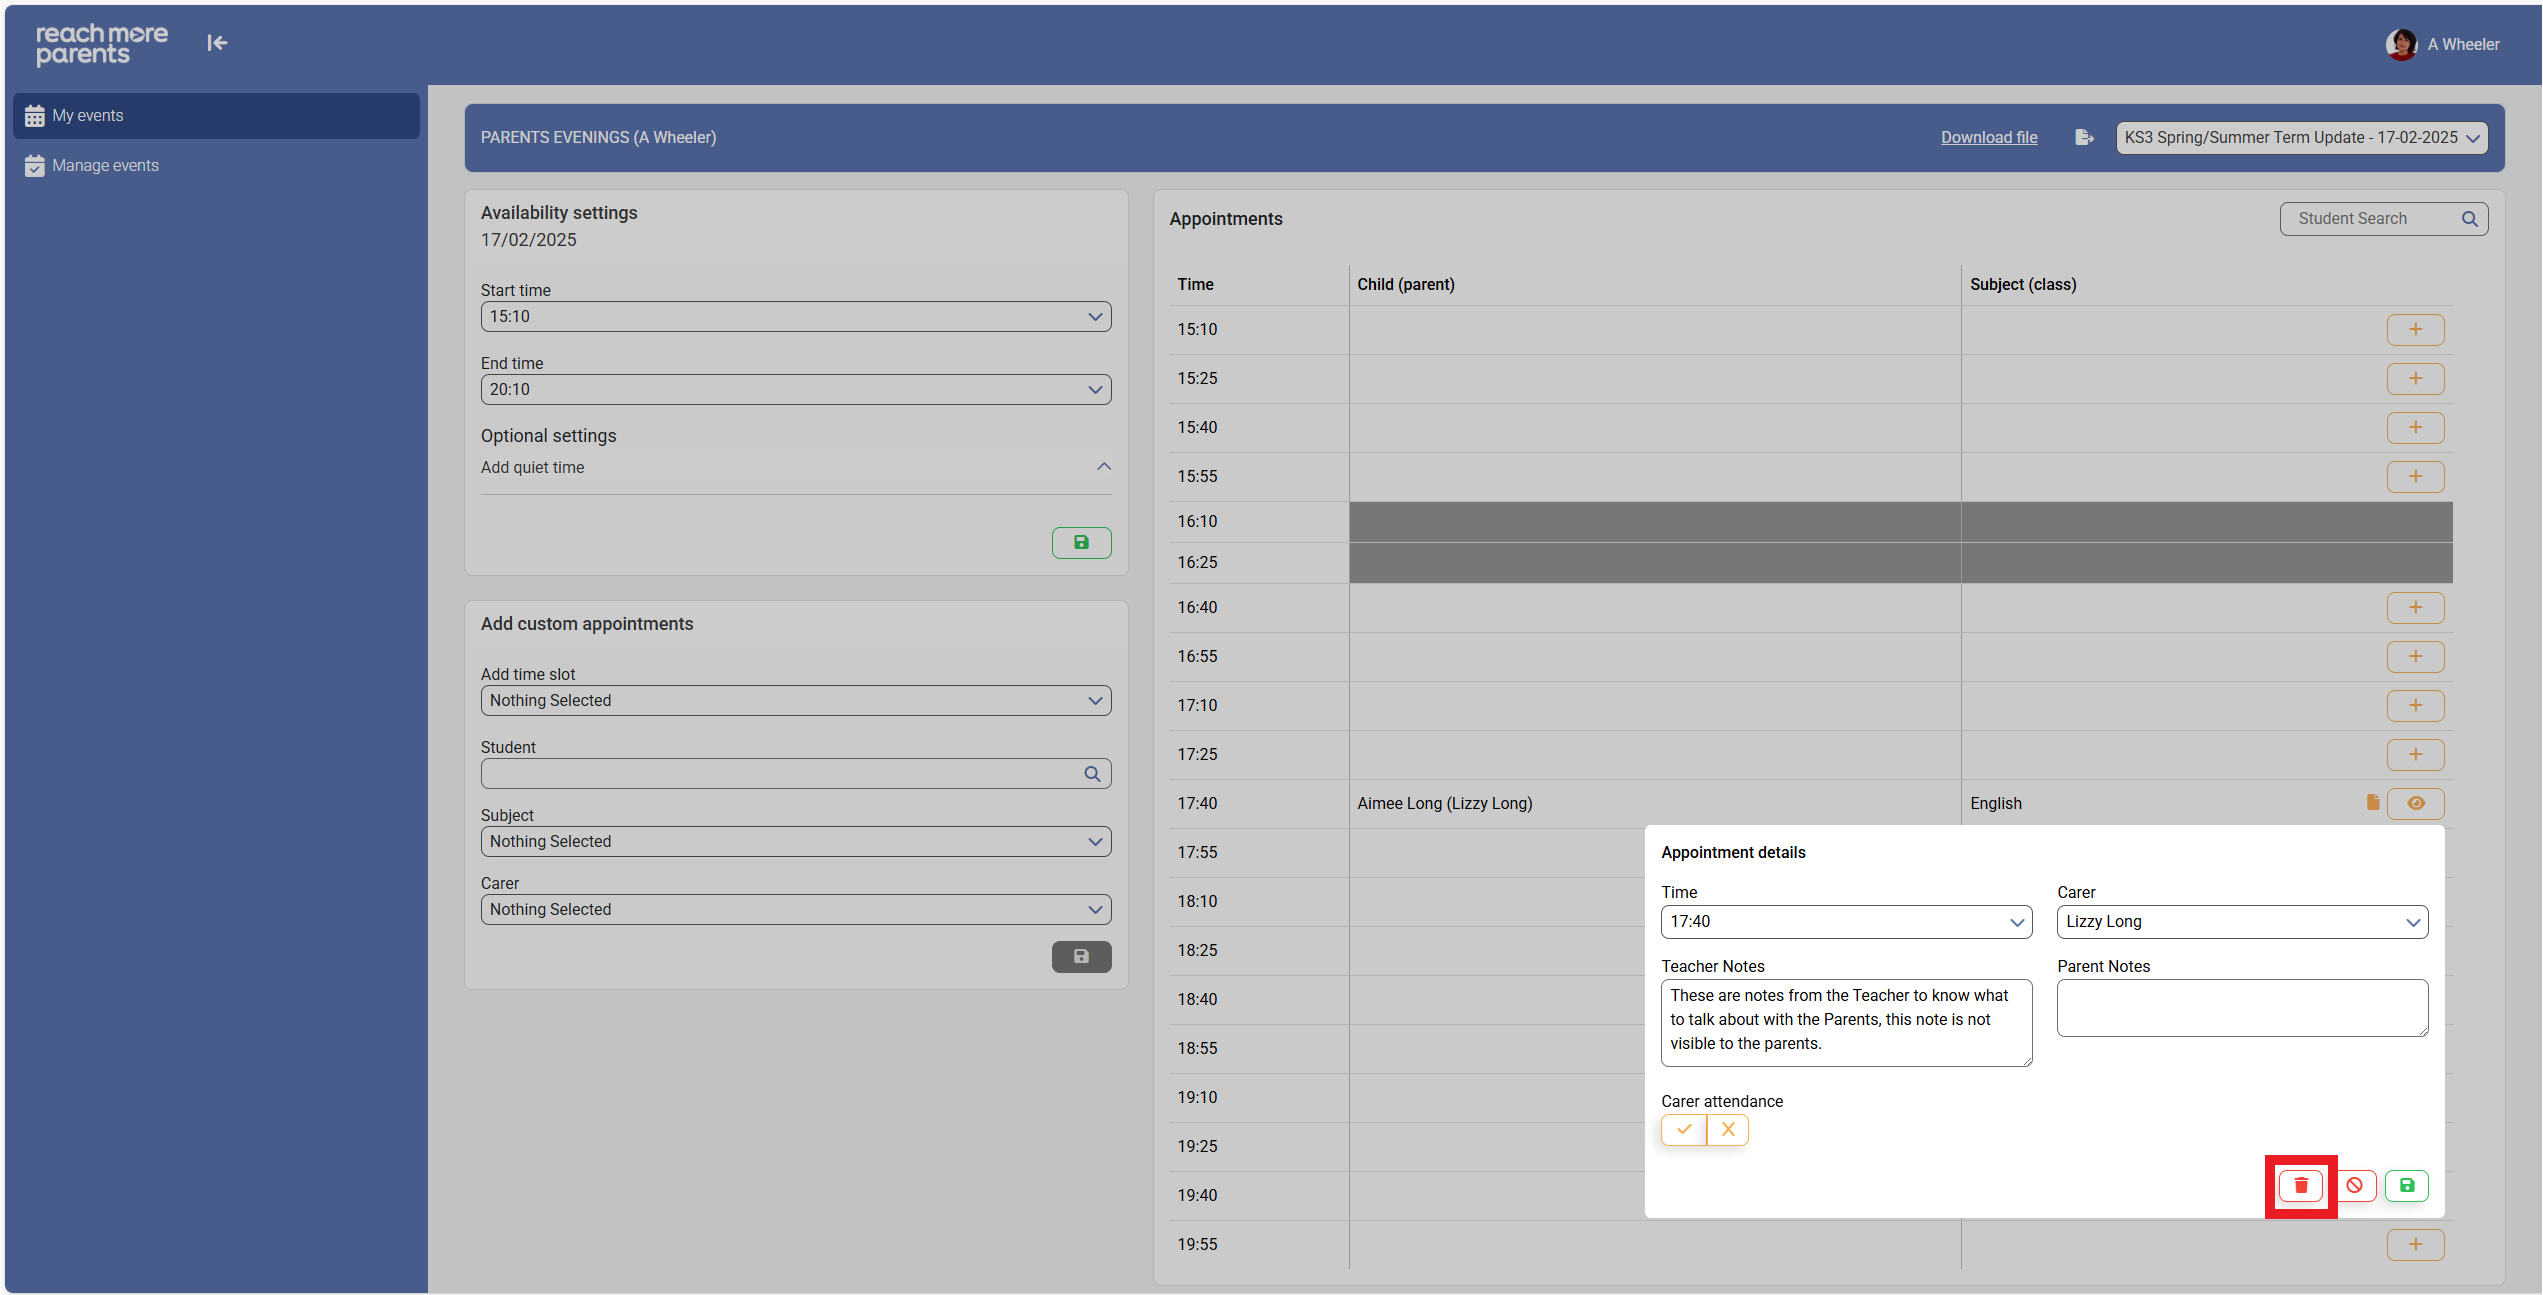Open My events in sidebar
The image size is (2543, 1295).
coord(88,116)
